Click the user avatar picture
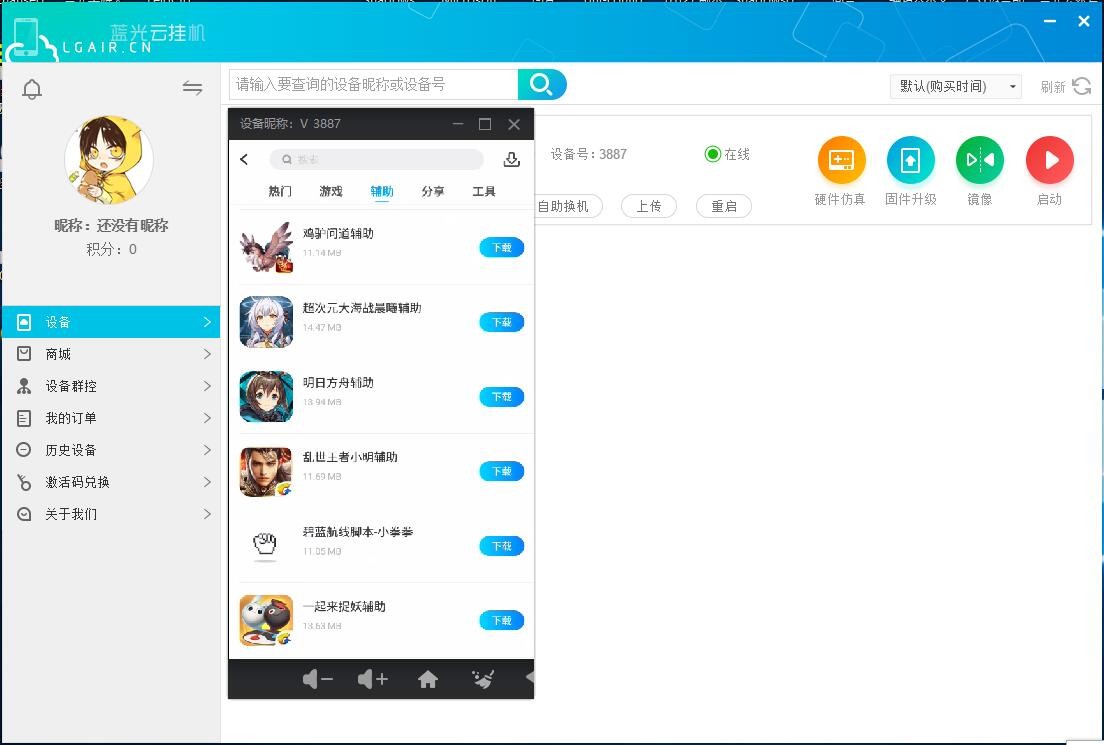 [x=109, y=160]
